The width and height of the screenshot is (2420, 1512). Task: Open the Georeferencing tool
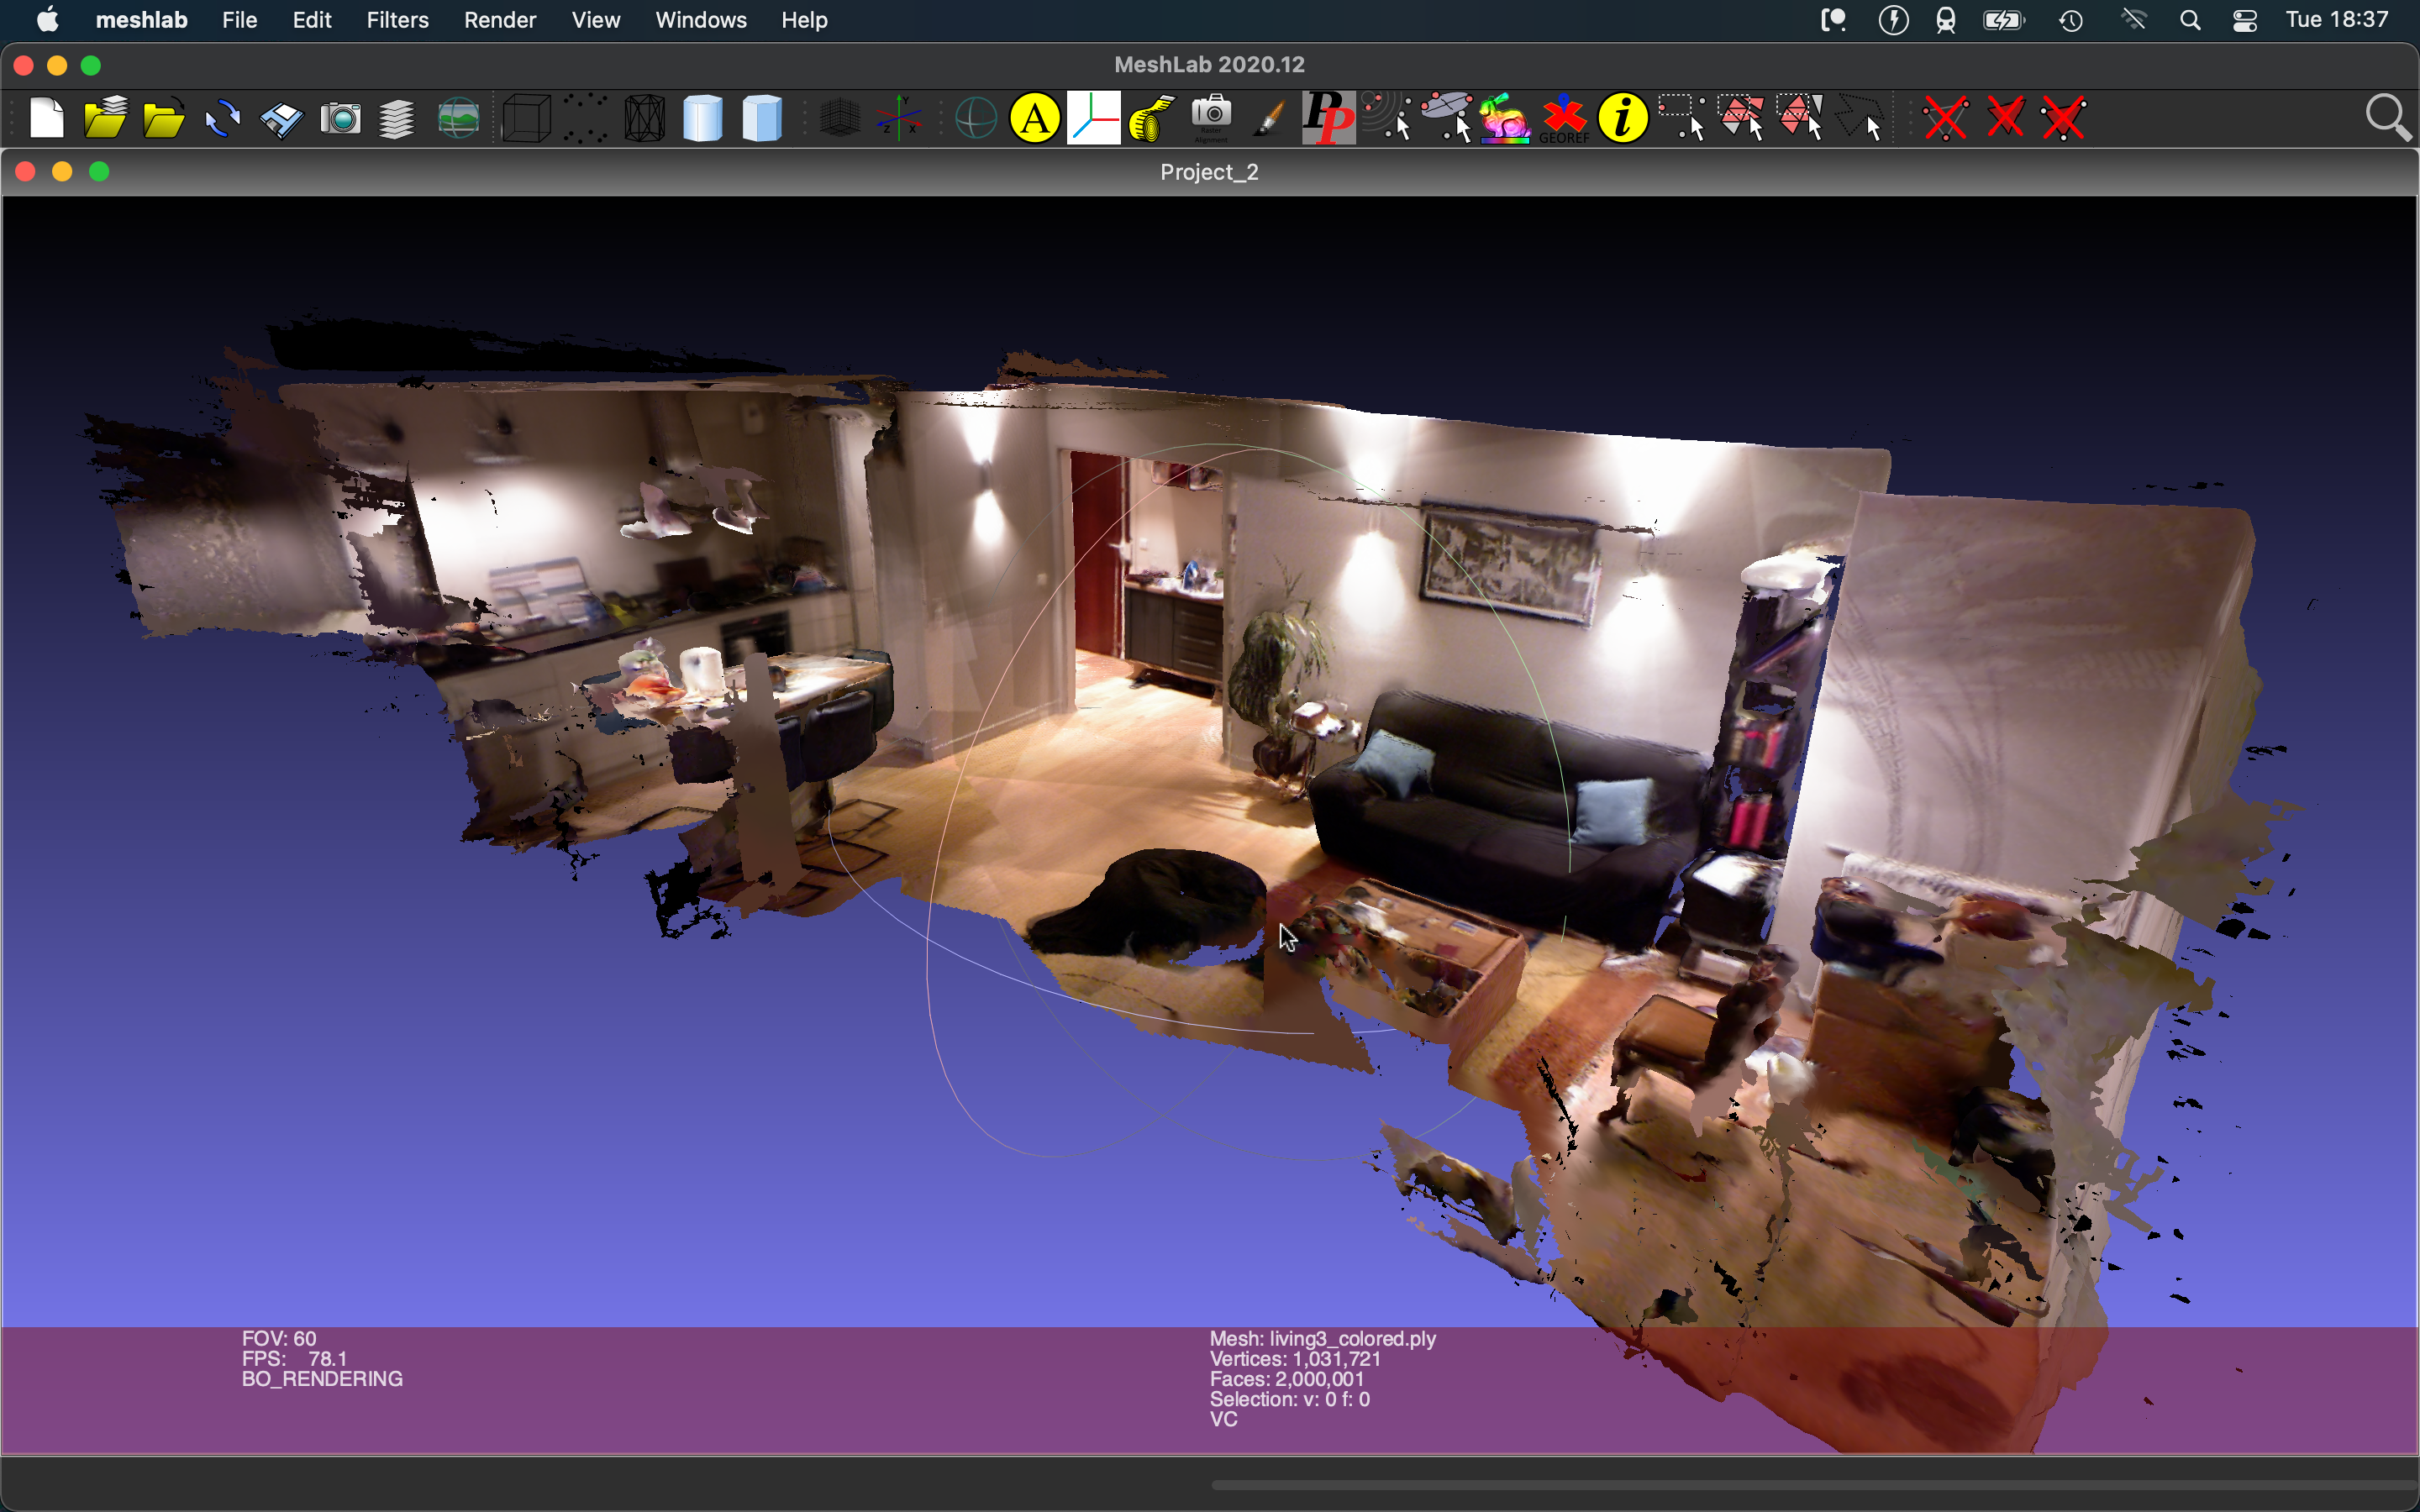(x=1564, y=119)
